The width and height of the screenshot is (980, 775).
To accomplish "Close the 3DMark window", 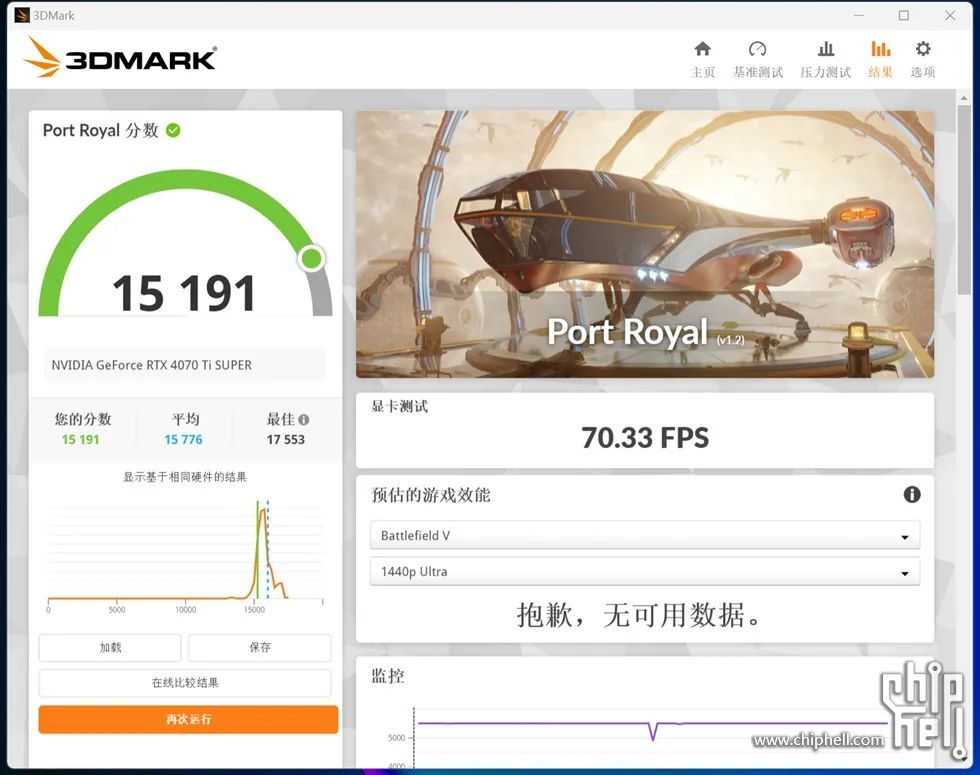I will click(950, 15).
